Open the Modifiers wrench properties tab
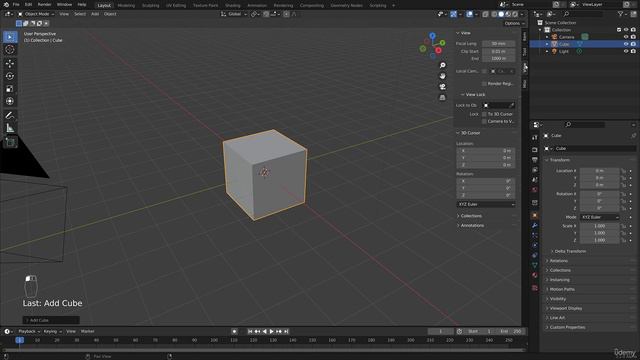 pyautogui.click(x=535, y=225)
